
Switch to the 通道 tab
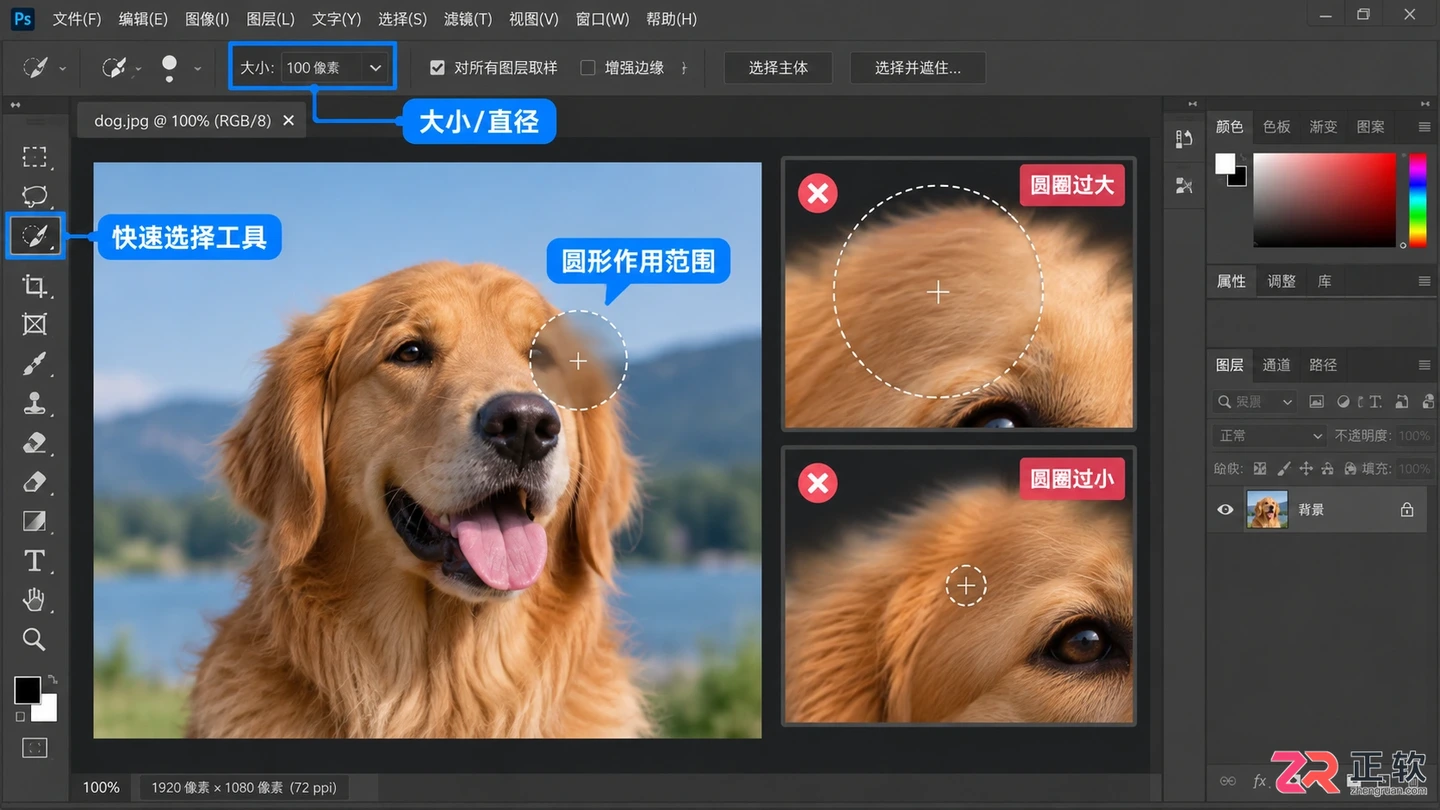[x=1276, y=365]
